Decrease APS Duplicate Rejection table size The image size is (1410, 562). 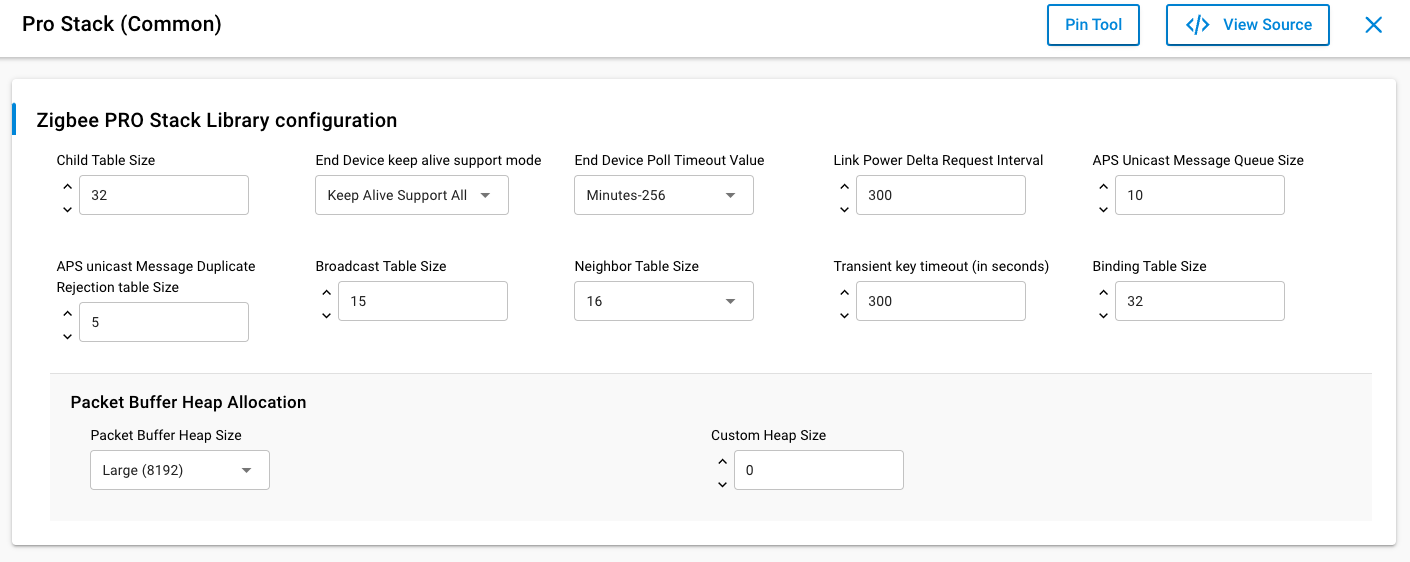tap(67, 336)
